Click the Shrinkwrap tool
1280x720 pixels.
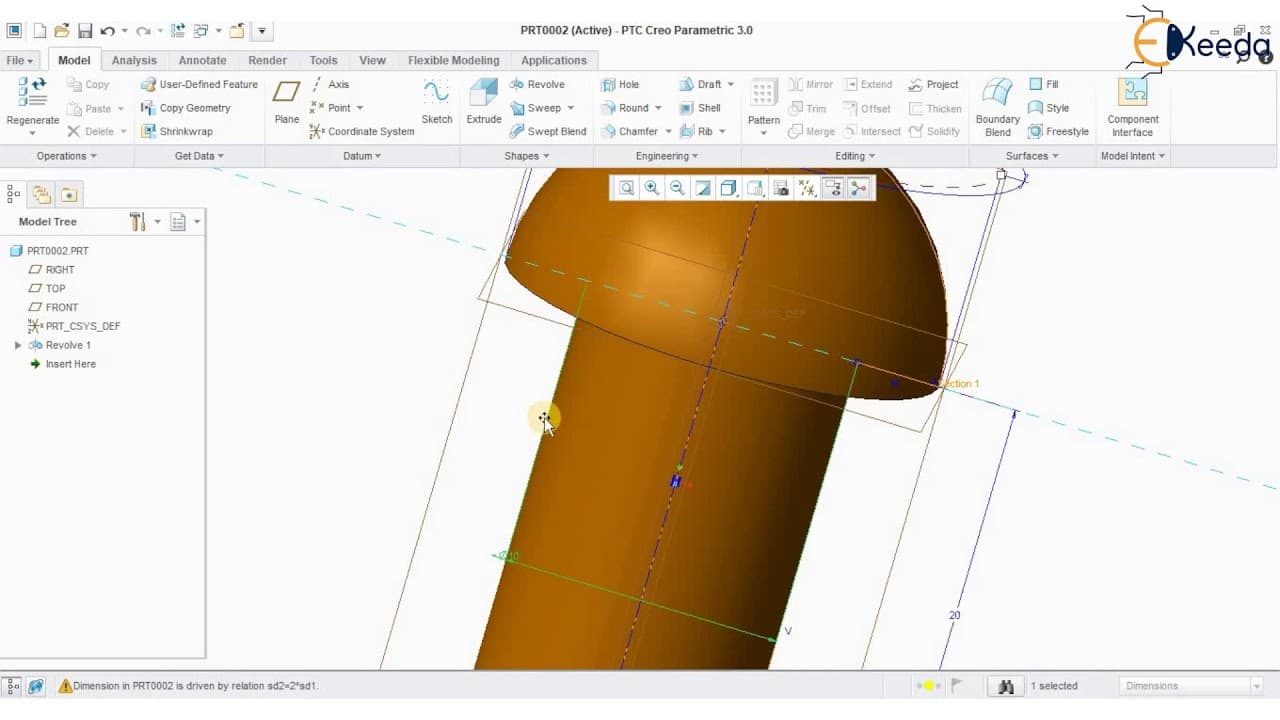point(176,131)
